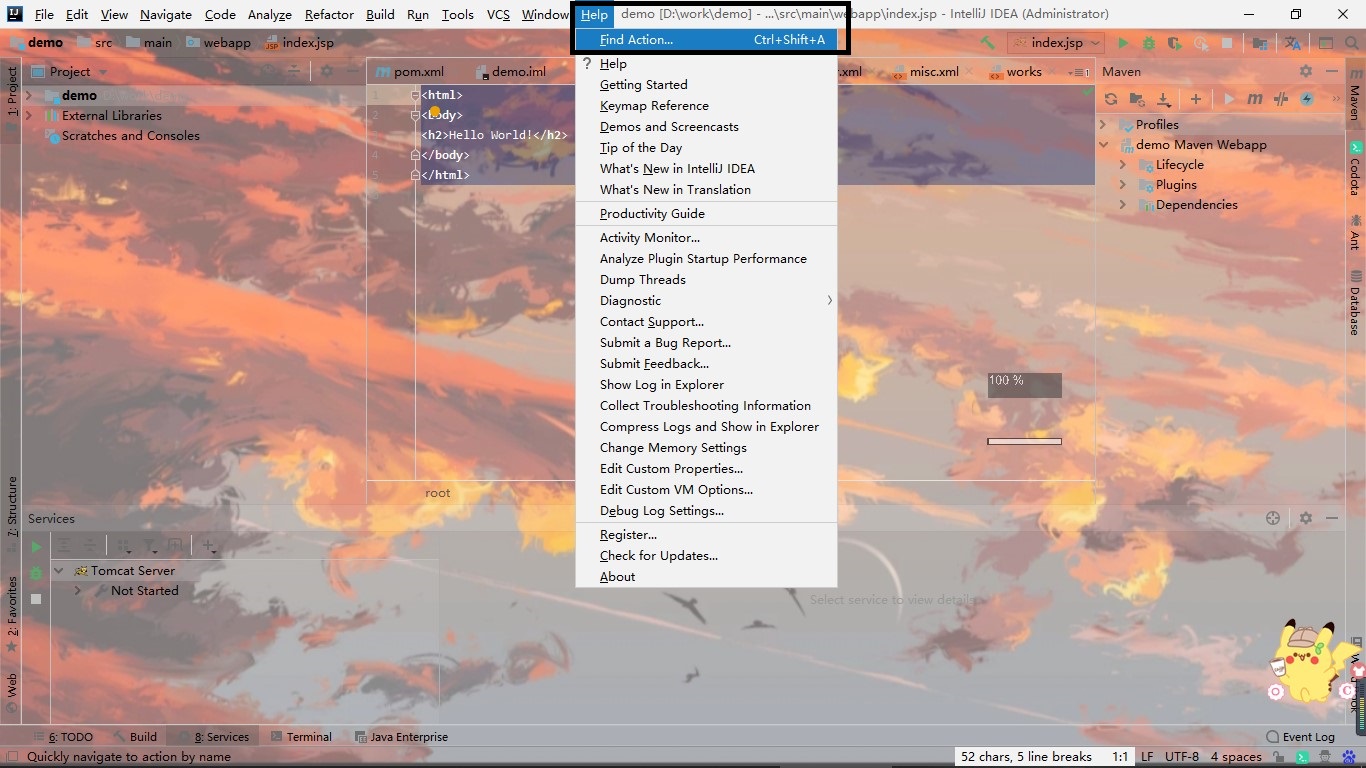This screenshot has height=768, width=1366.
Task: Open the 6: TODO tool window
Action: (x=62, y=737)
